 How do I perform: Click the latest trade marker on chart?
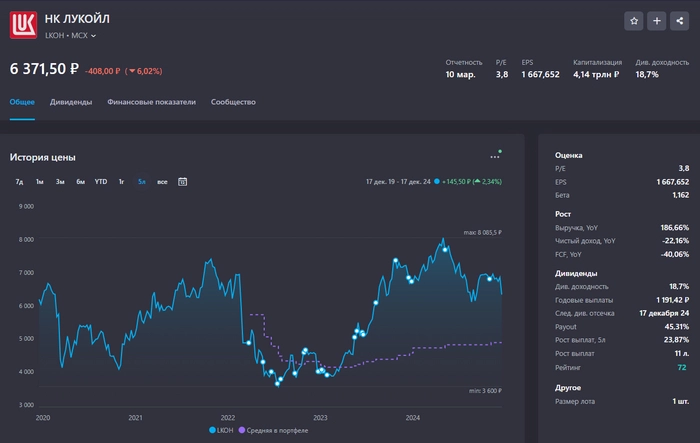click(489, 279)
